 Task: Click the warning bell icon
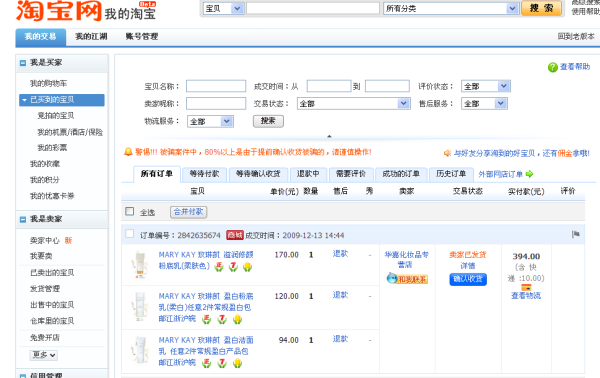tap(128, 152)
